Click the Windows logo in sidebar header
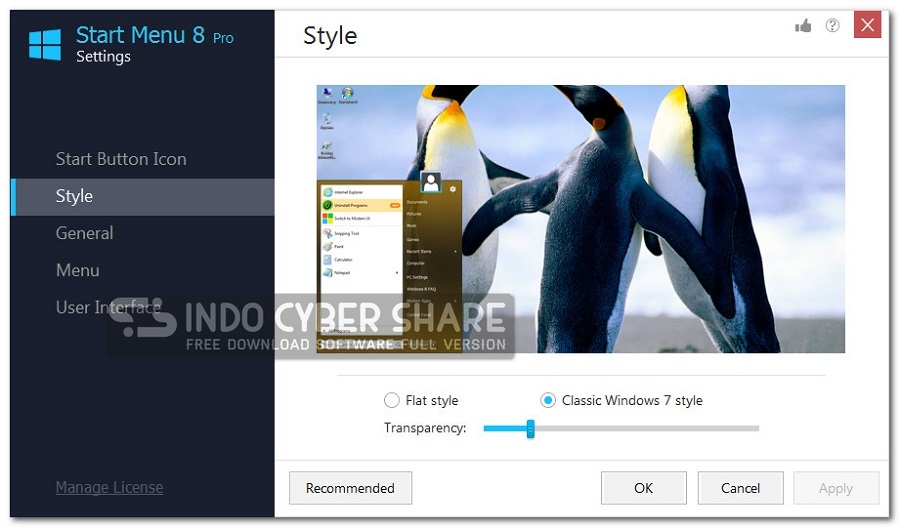900x528 pixels. click(45, 45)
